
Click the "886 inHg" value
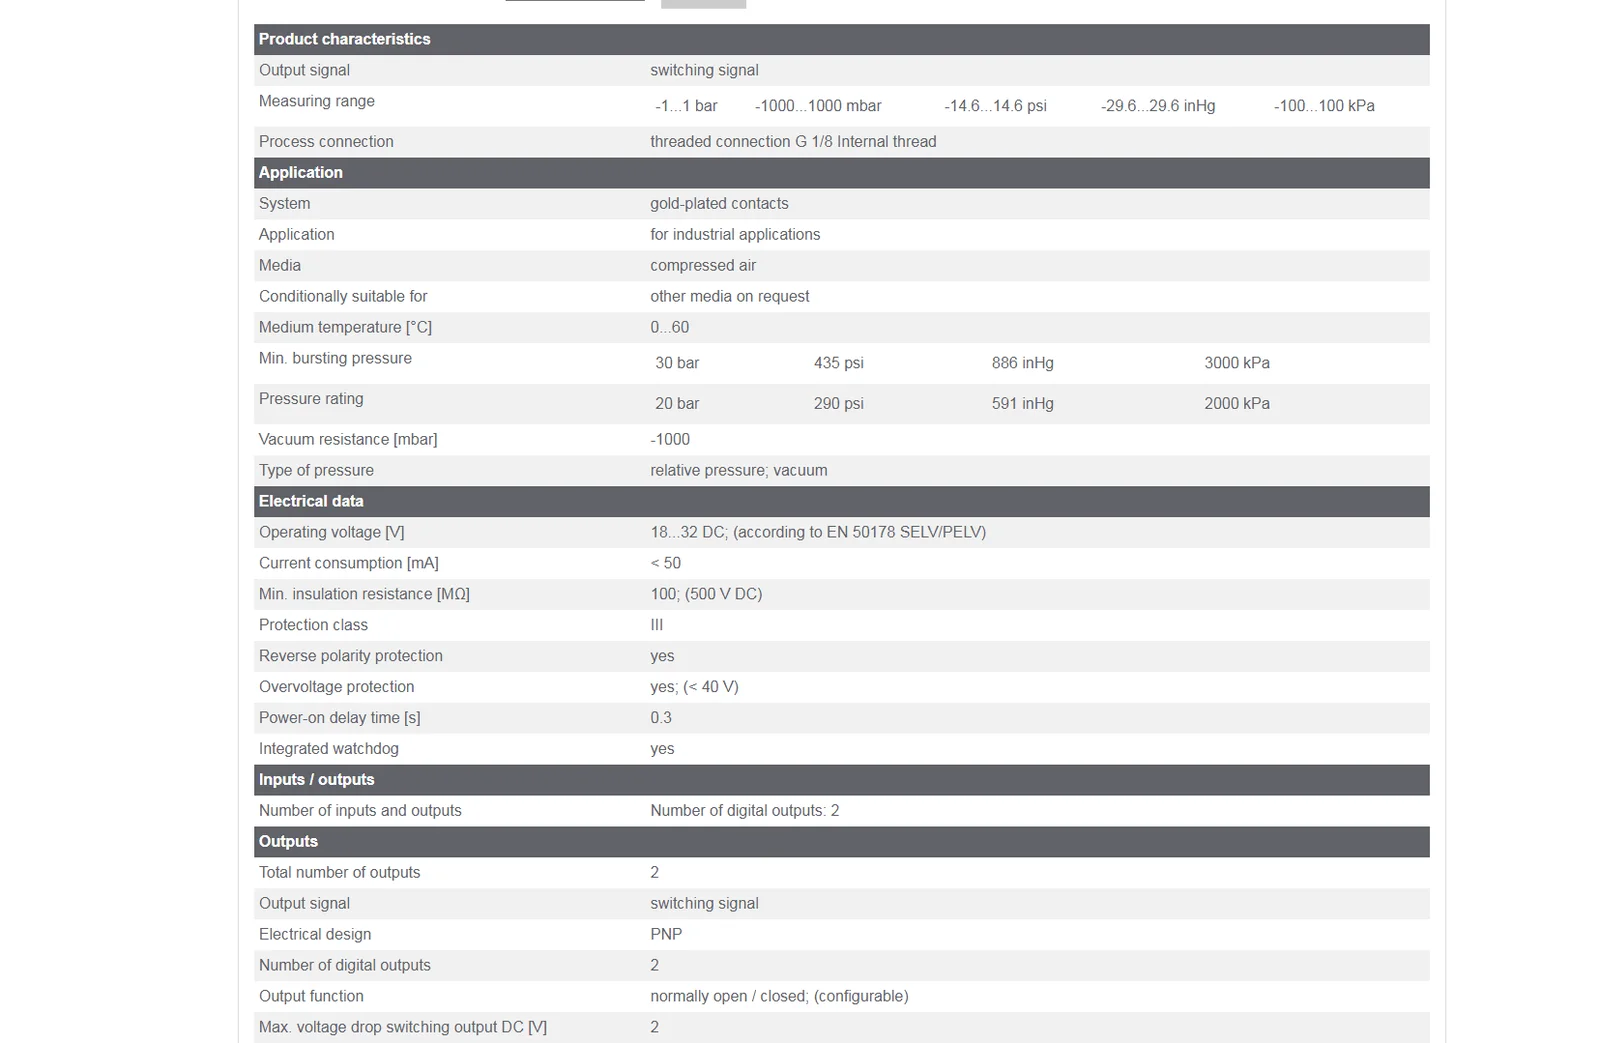pos(1023,363)
